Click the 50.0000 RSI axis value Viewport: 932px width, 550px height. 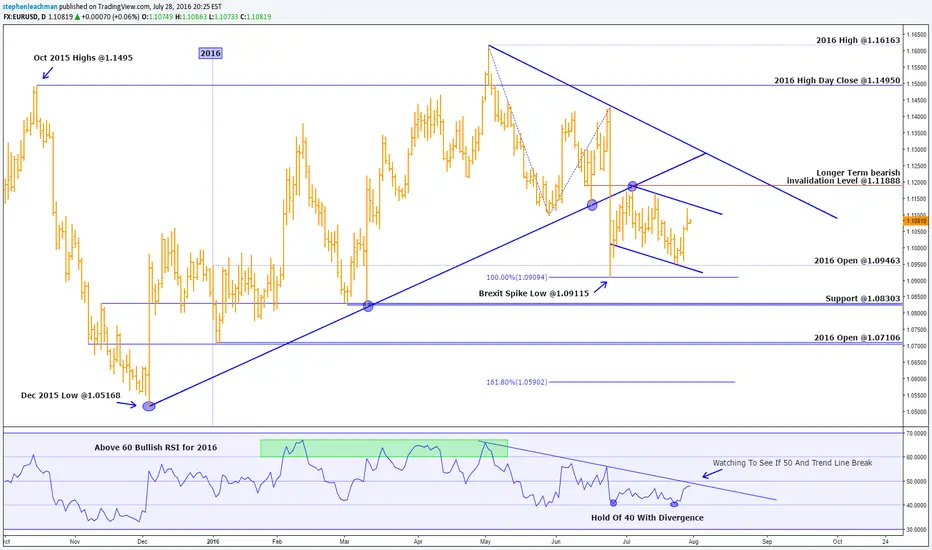917,482
